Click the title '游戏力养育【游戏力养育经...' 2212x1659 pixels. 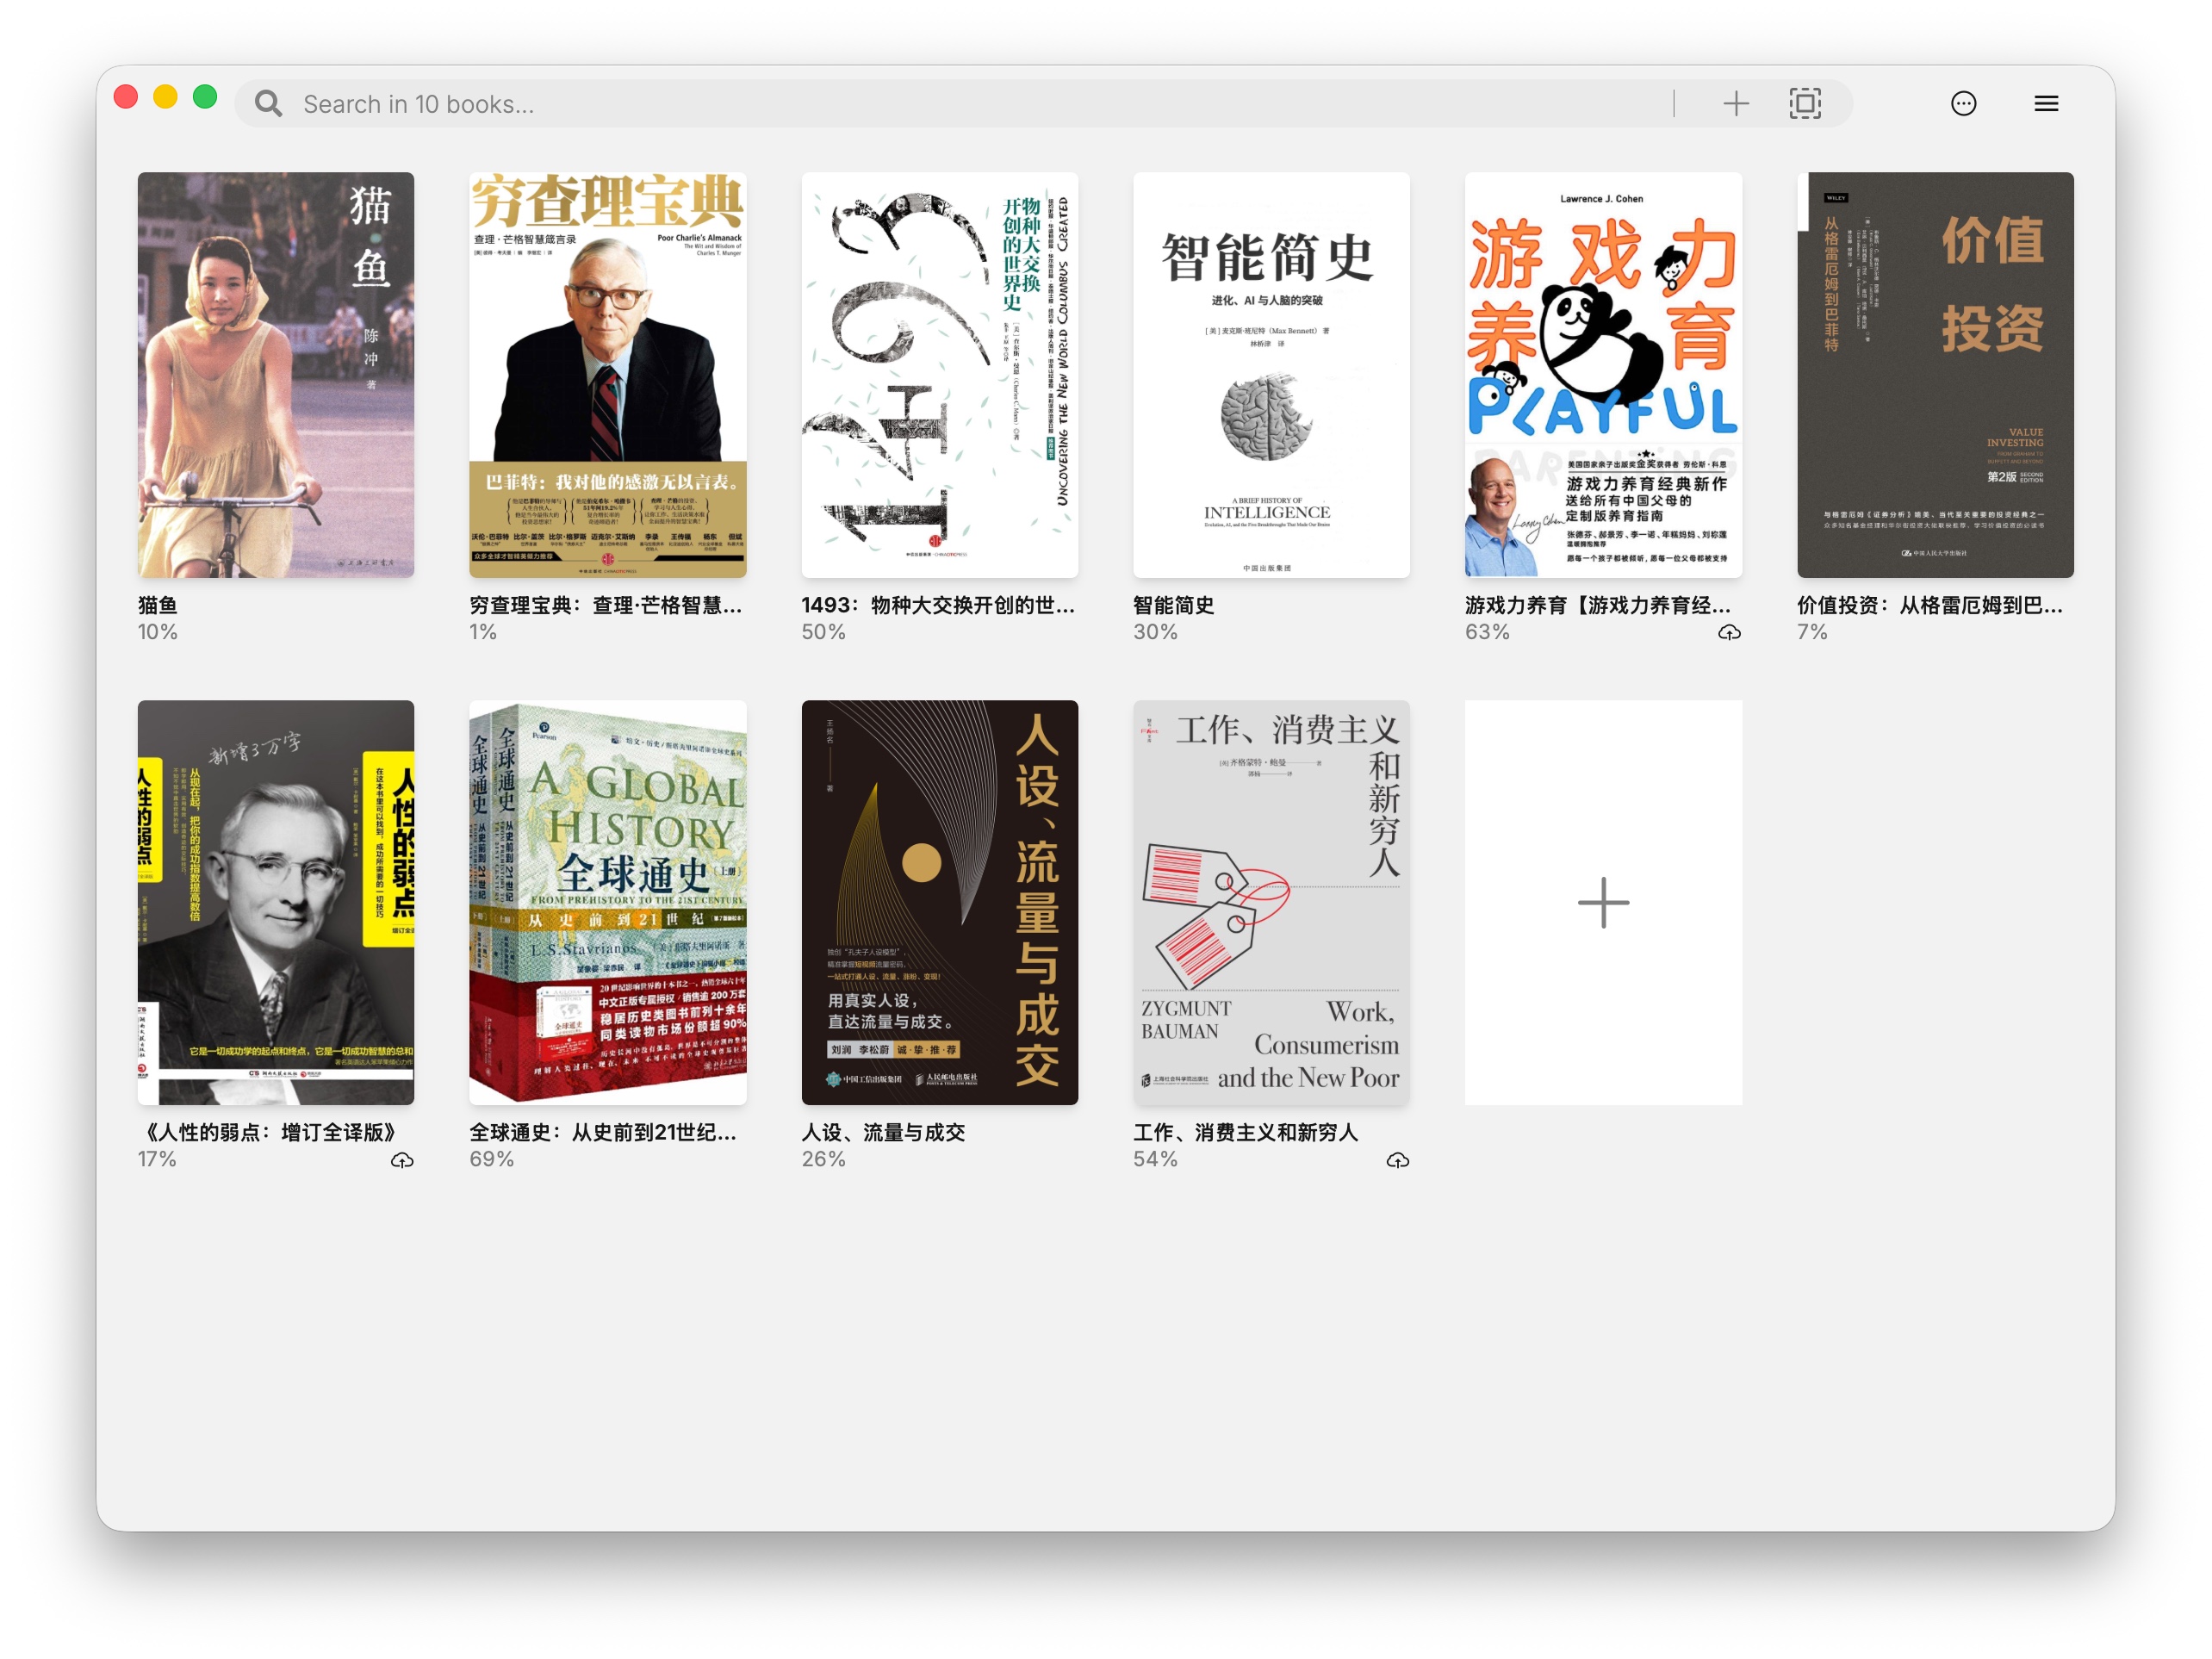click(1598, 605)
